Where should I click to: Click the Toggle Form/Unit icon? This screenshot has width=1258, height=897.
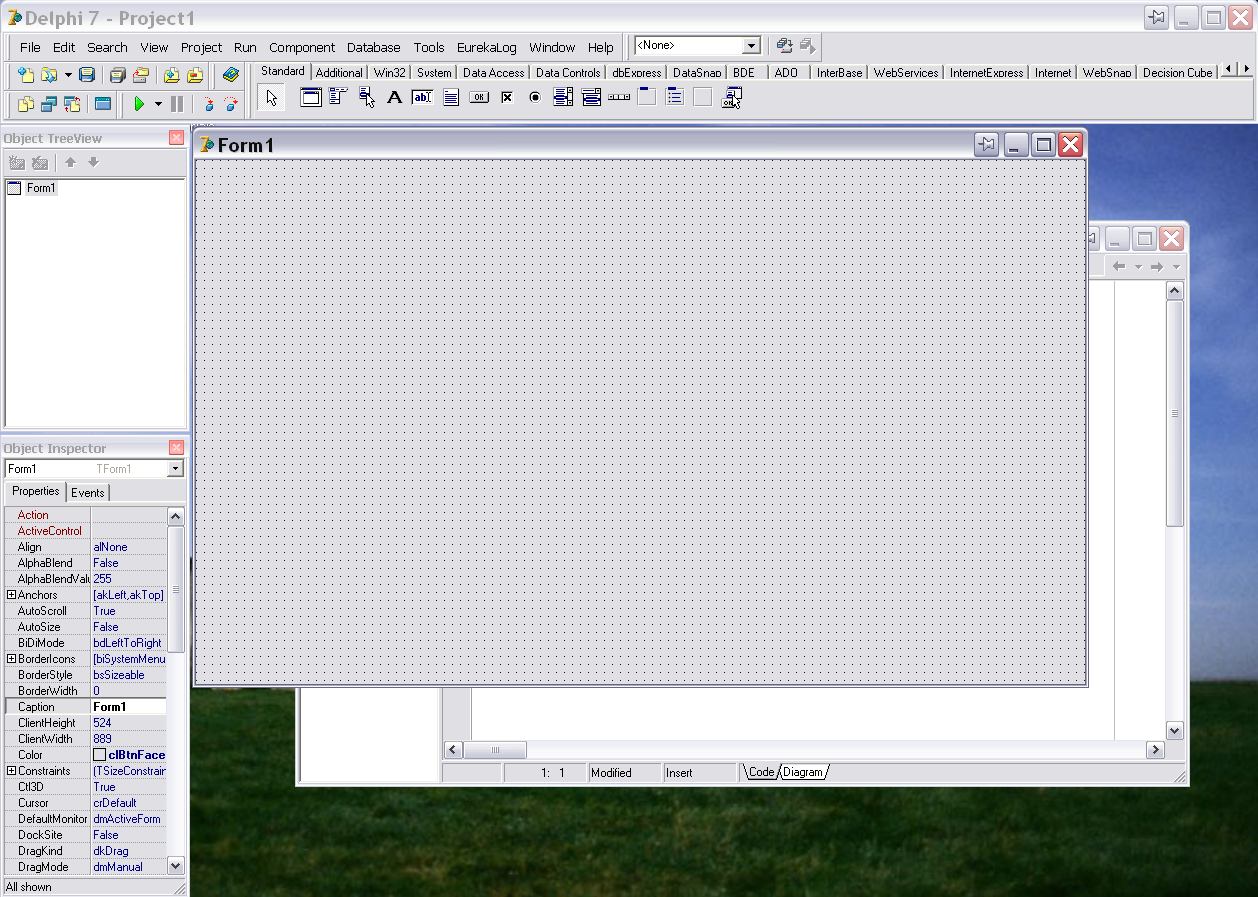[x=72, y=104]
